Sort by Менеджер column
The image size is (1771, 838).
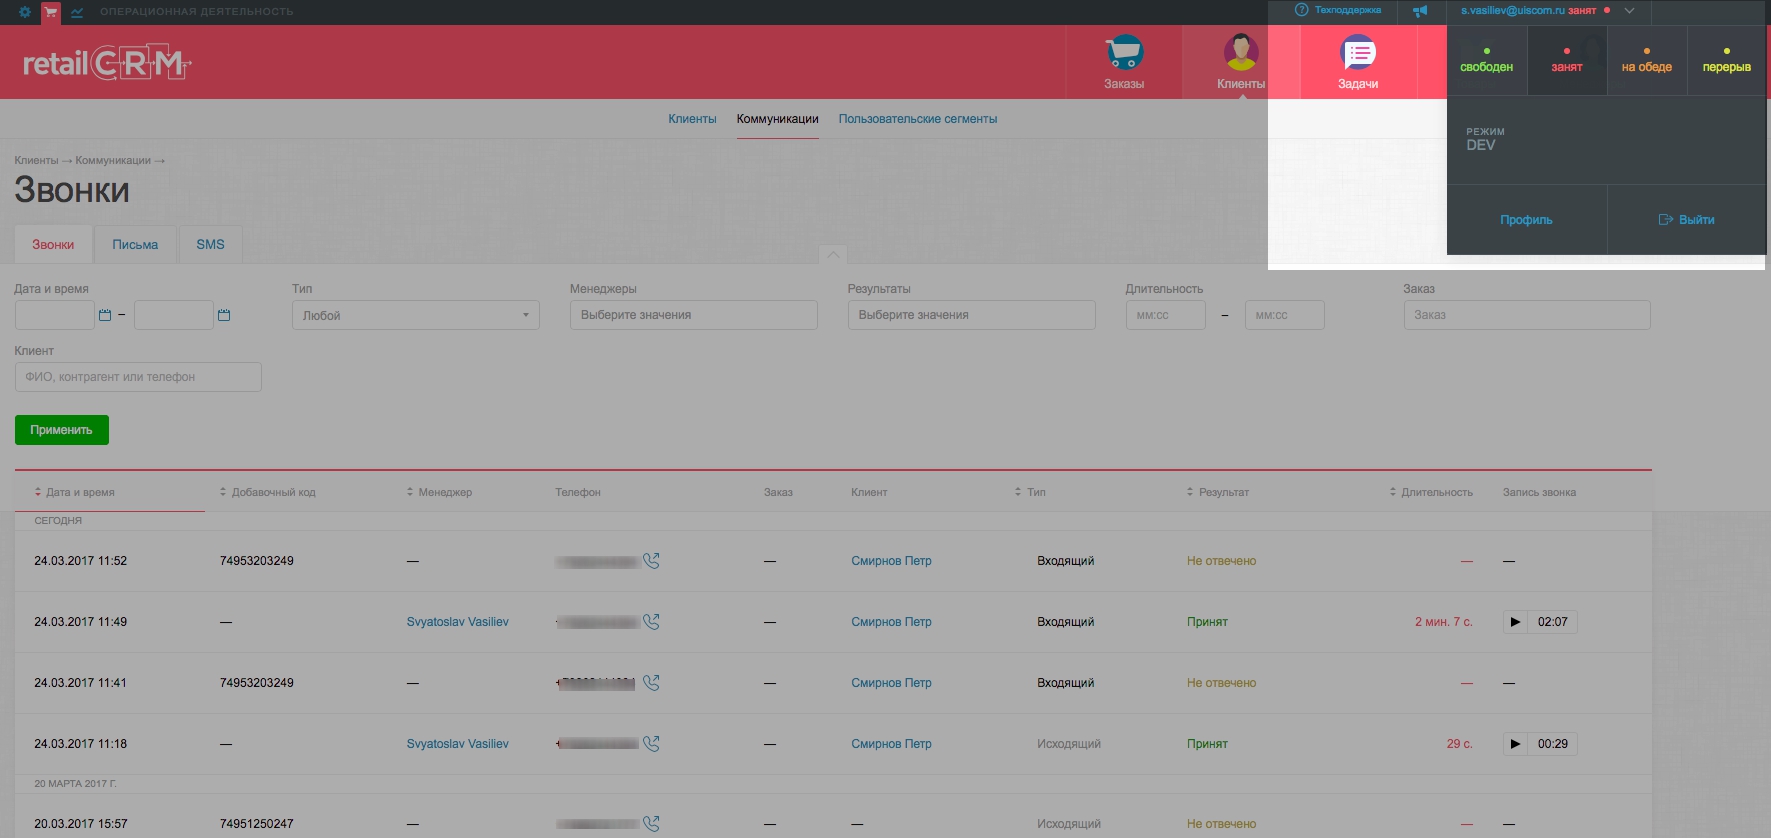[440, 492]
